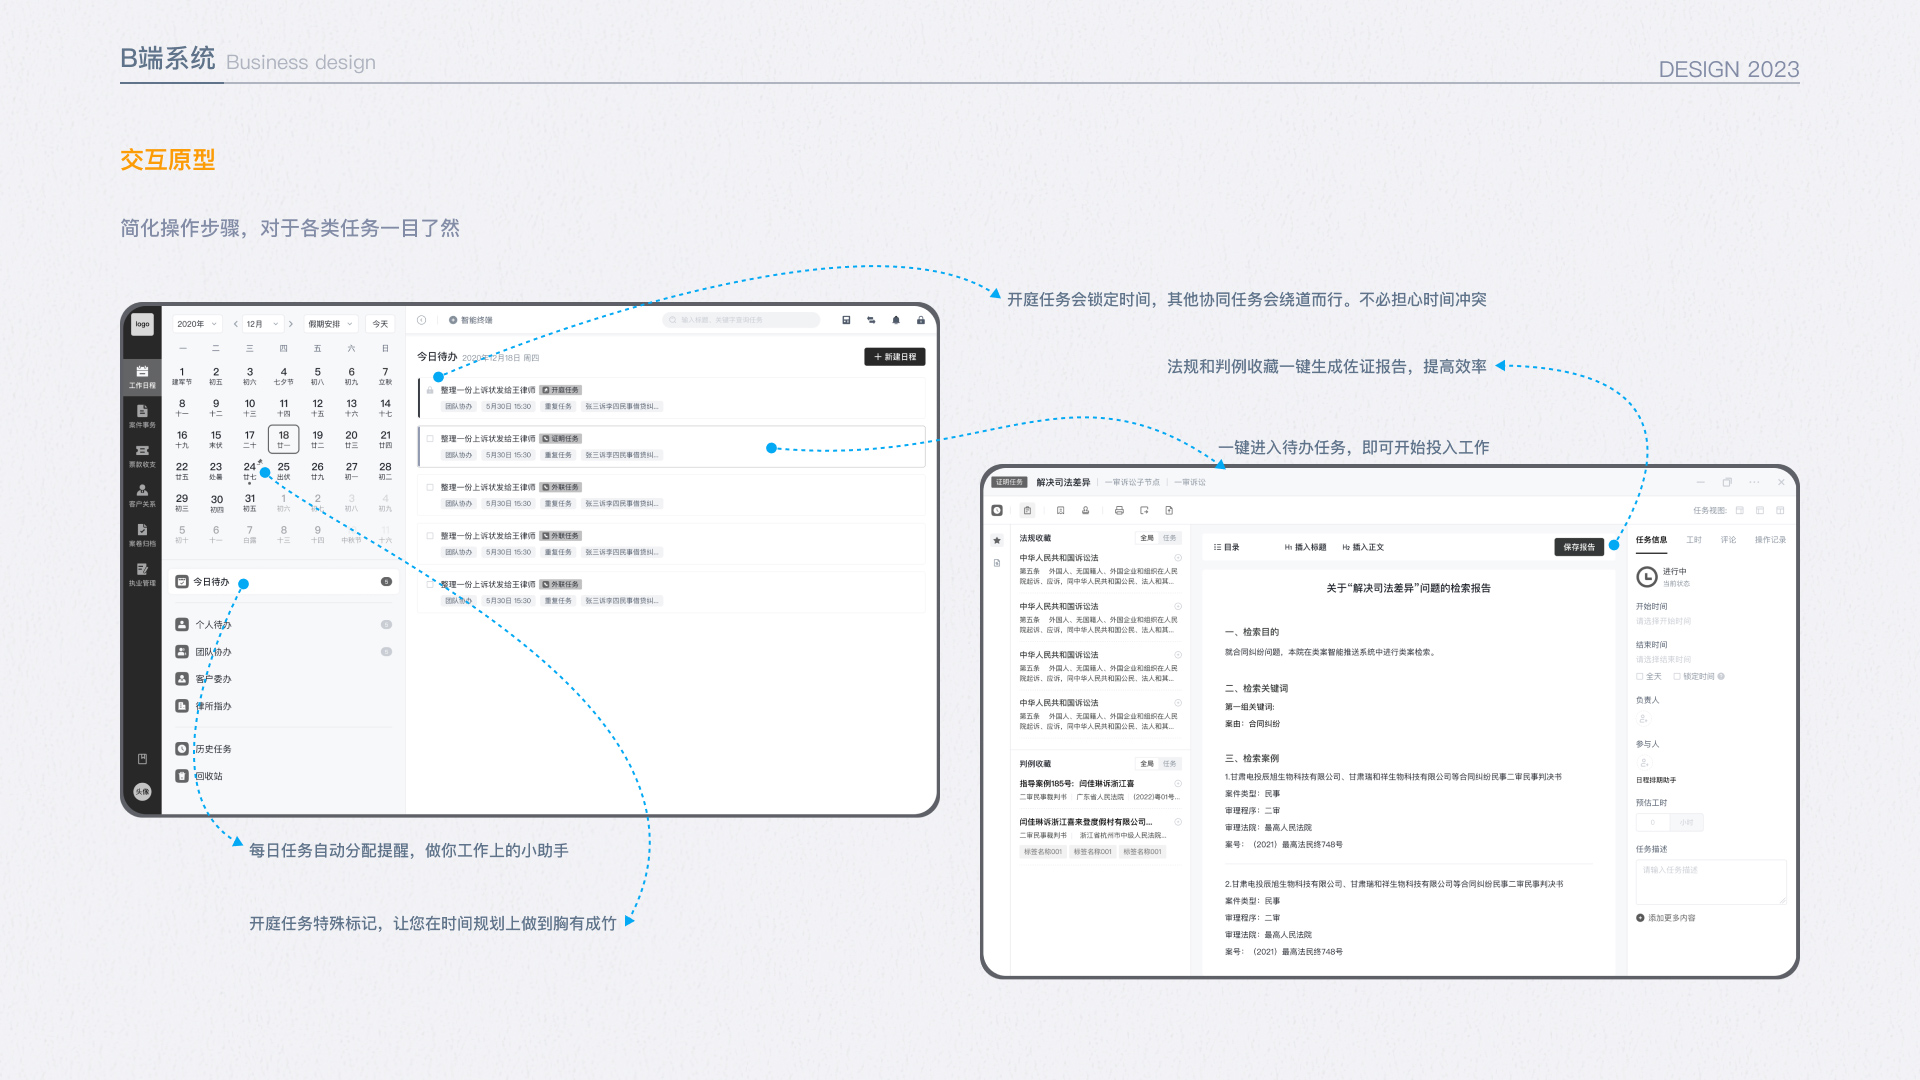Open the year dropdown showing 2020年
Image resolution: width=1920 pixels, height=1080 pixels.
196,323
